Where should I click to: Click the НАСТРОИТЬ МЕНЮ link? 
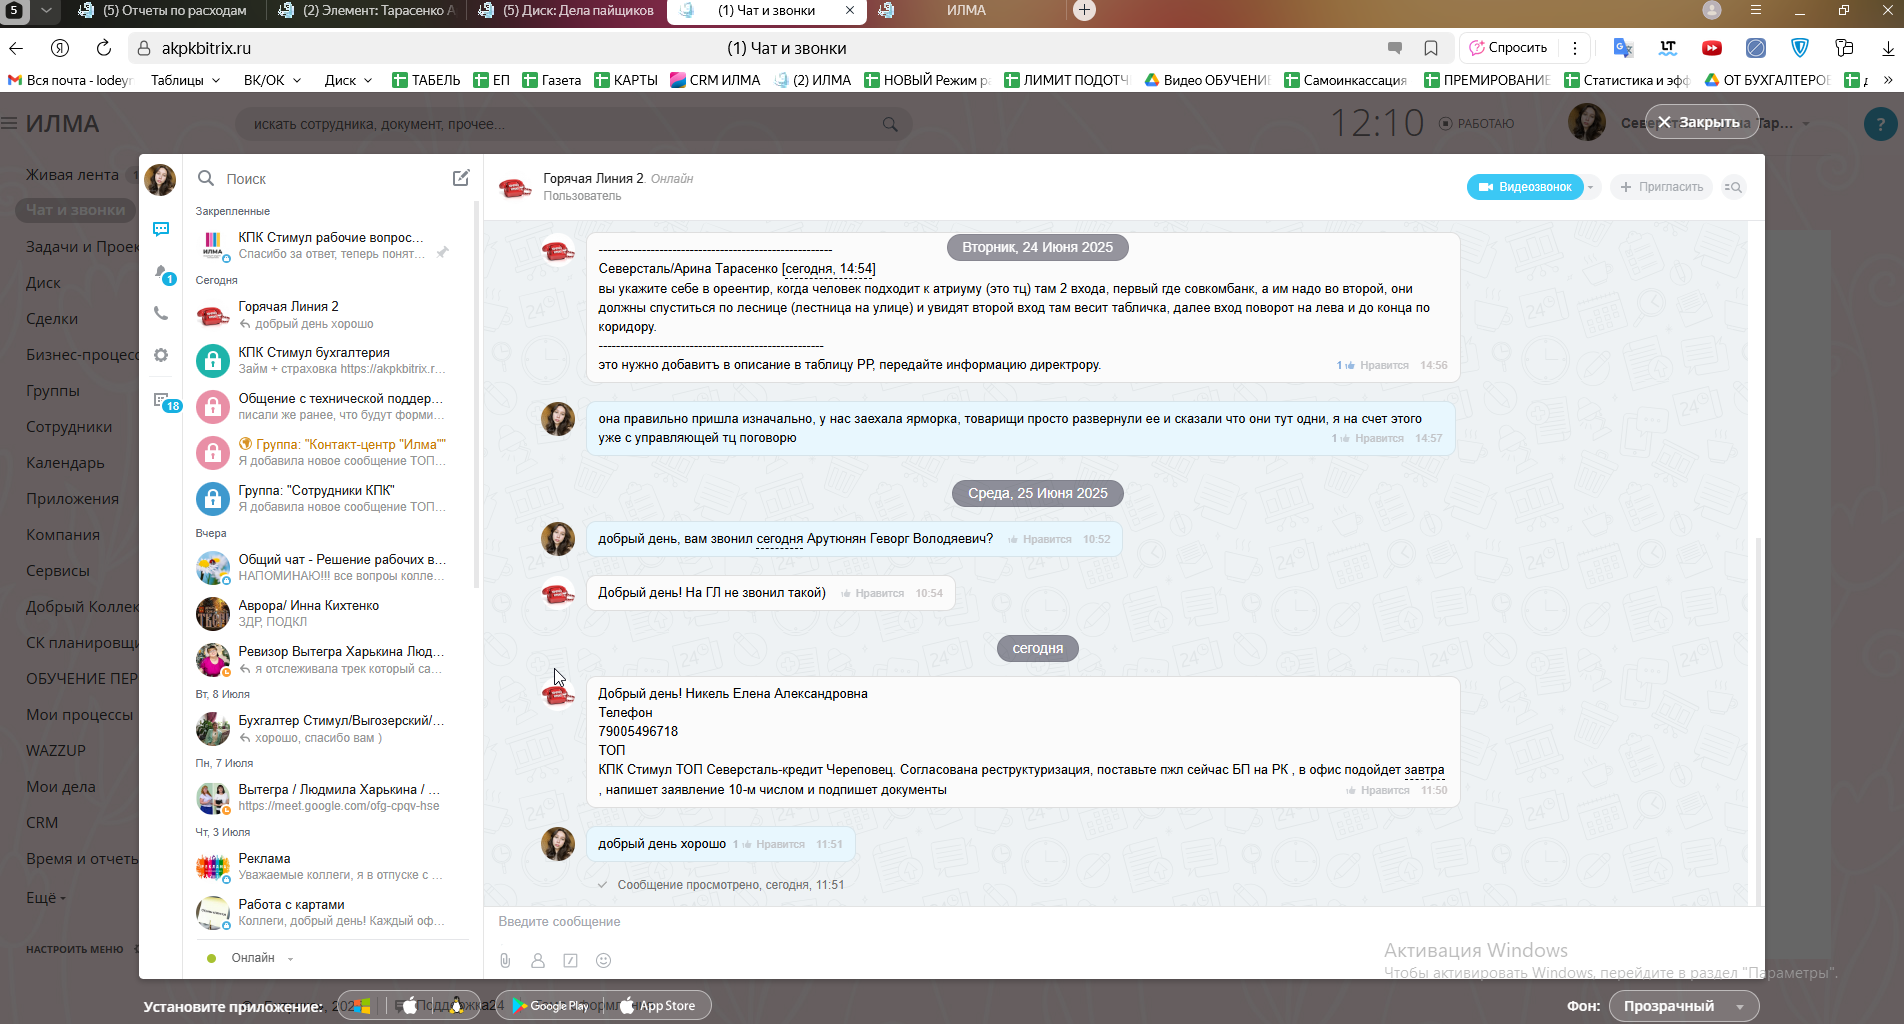pos(75,949)
